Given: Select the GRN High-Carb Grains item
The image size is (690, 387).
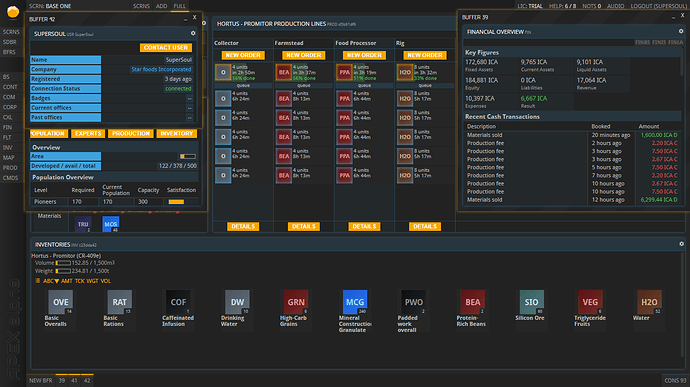Looking at the screenshot, I should click(x=296, y=302).
